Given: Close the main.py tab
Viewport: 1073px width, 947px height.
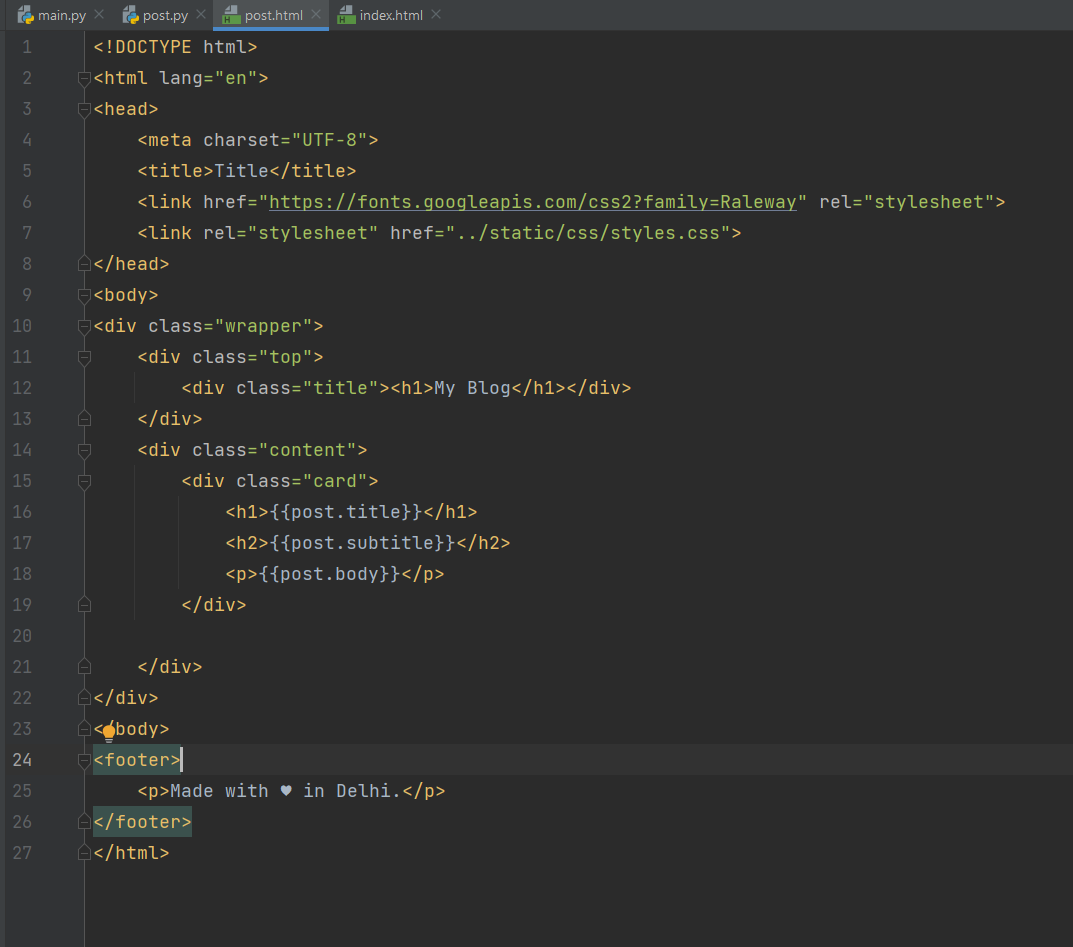Looking at the screenshot, I should click(99, 14).
